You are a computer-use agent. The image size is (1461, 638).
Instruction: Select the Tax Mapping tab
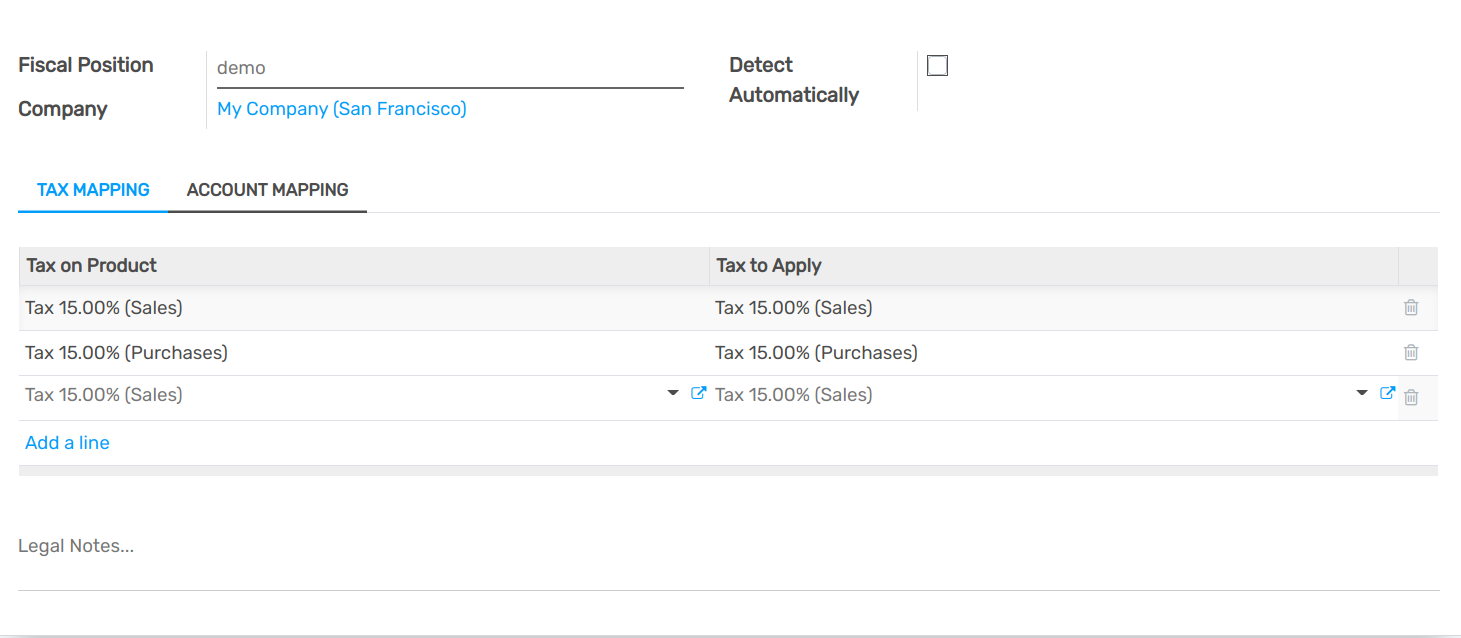(92, 189)
